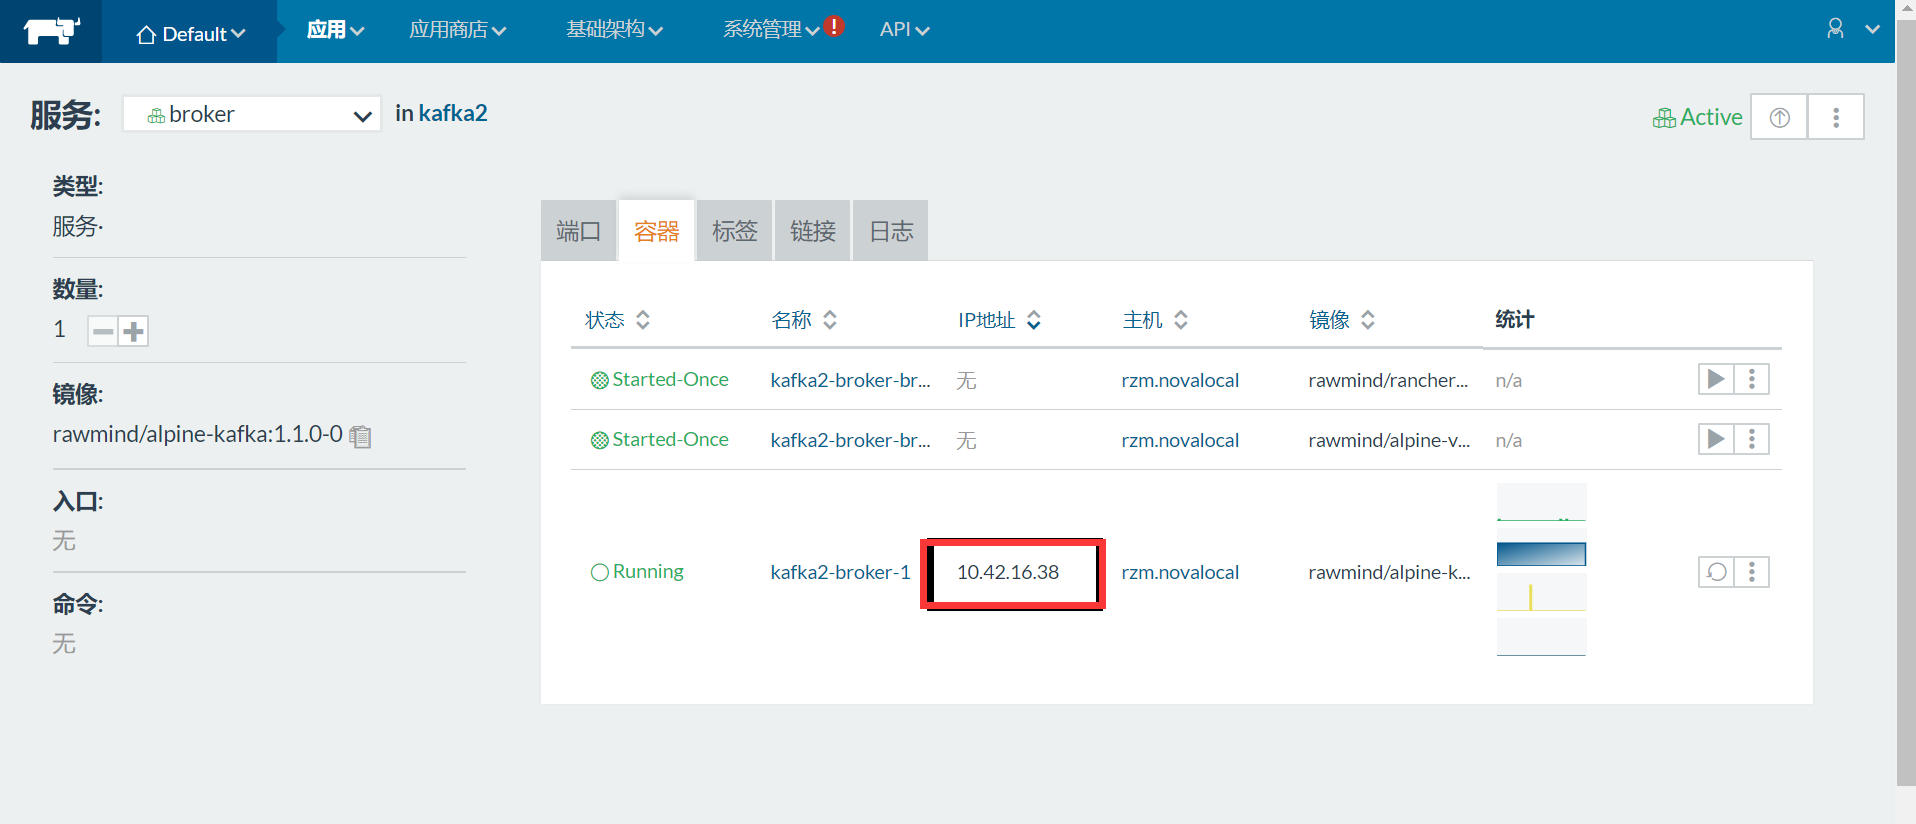Sort containers by IP地址 column

(999, 320)
